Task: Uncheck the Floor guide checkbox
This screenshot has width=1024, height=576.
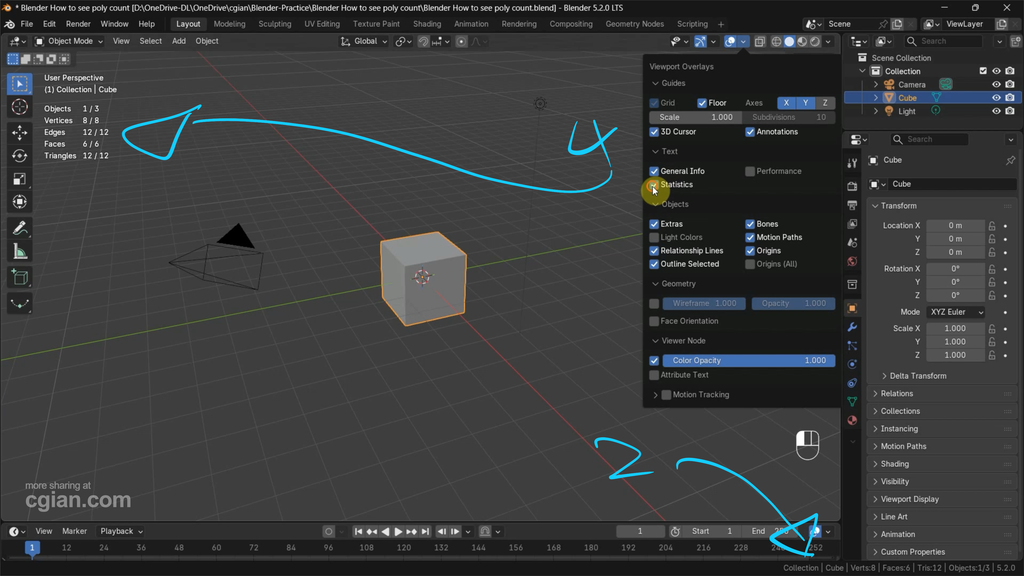Action: 702,103
